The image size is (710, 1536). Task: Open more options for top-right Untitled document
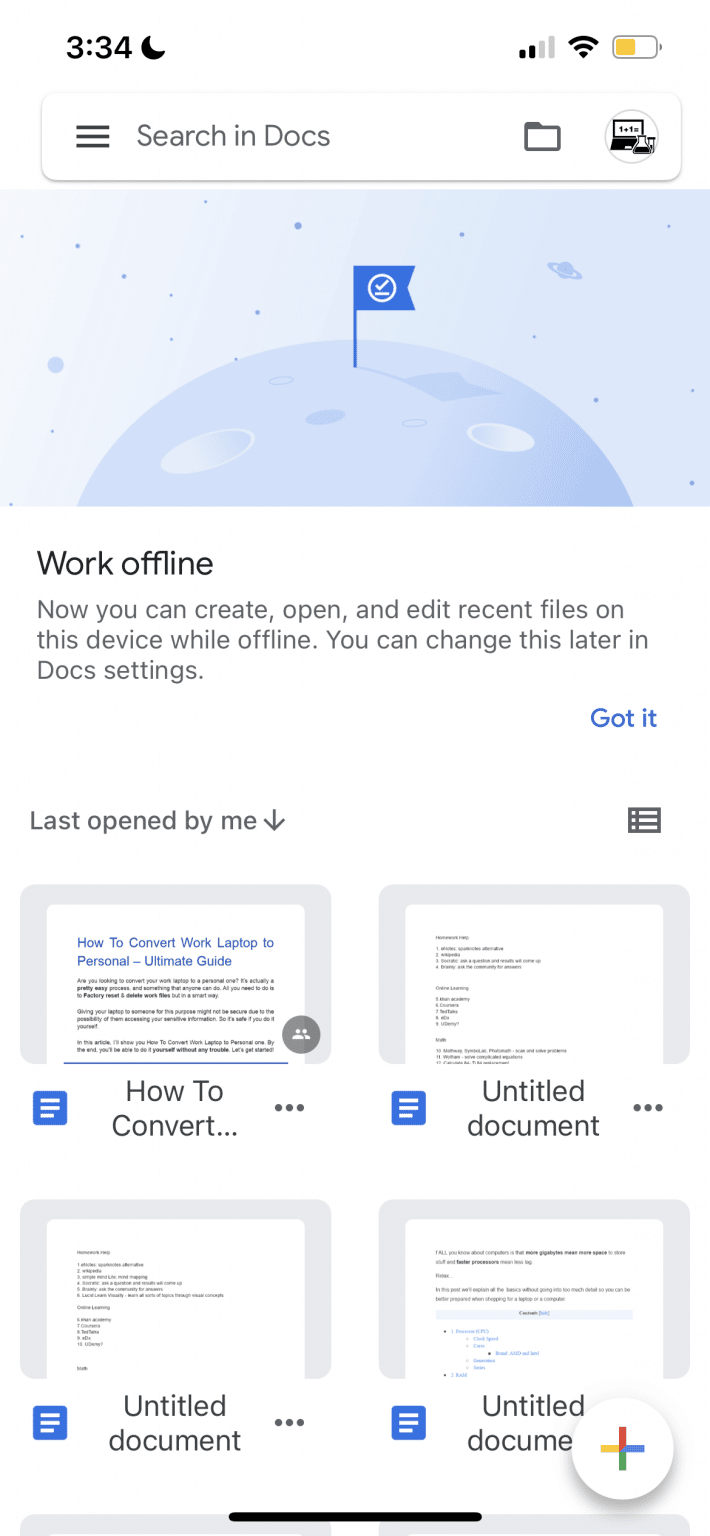pyautogui.click(x=648, y=1108)
